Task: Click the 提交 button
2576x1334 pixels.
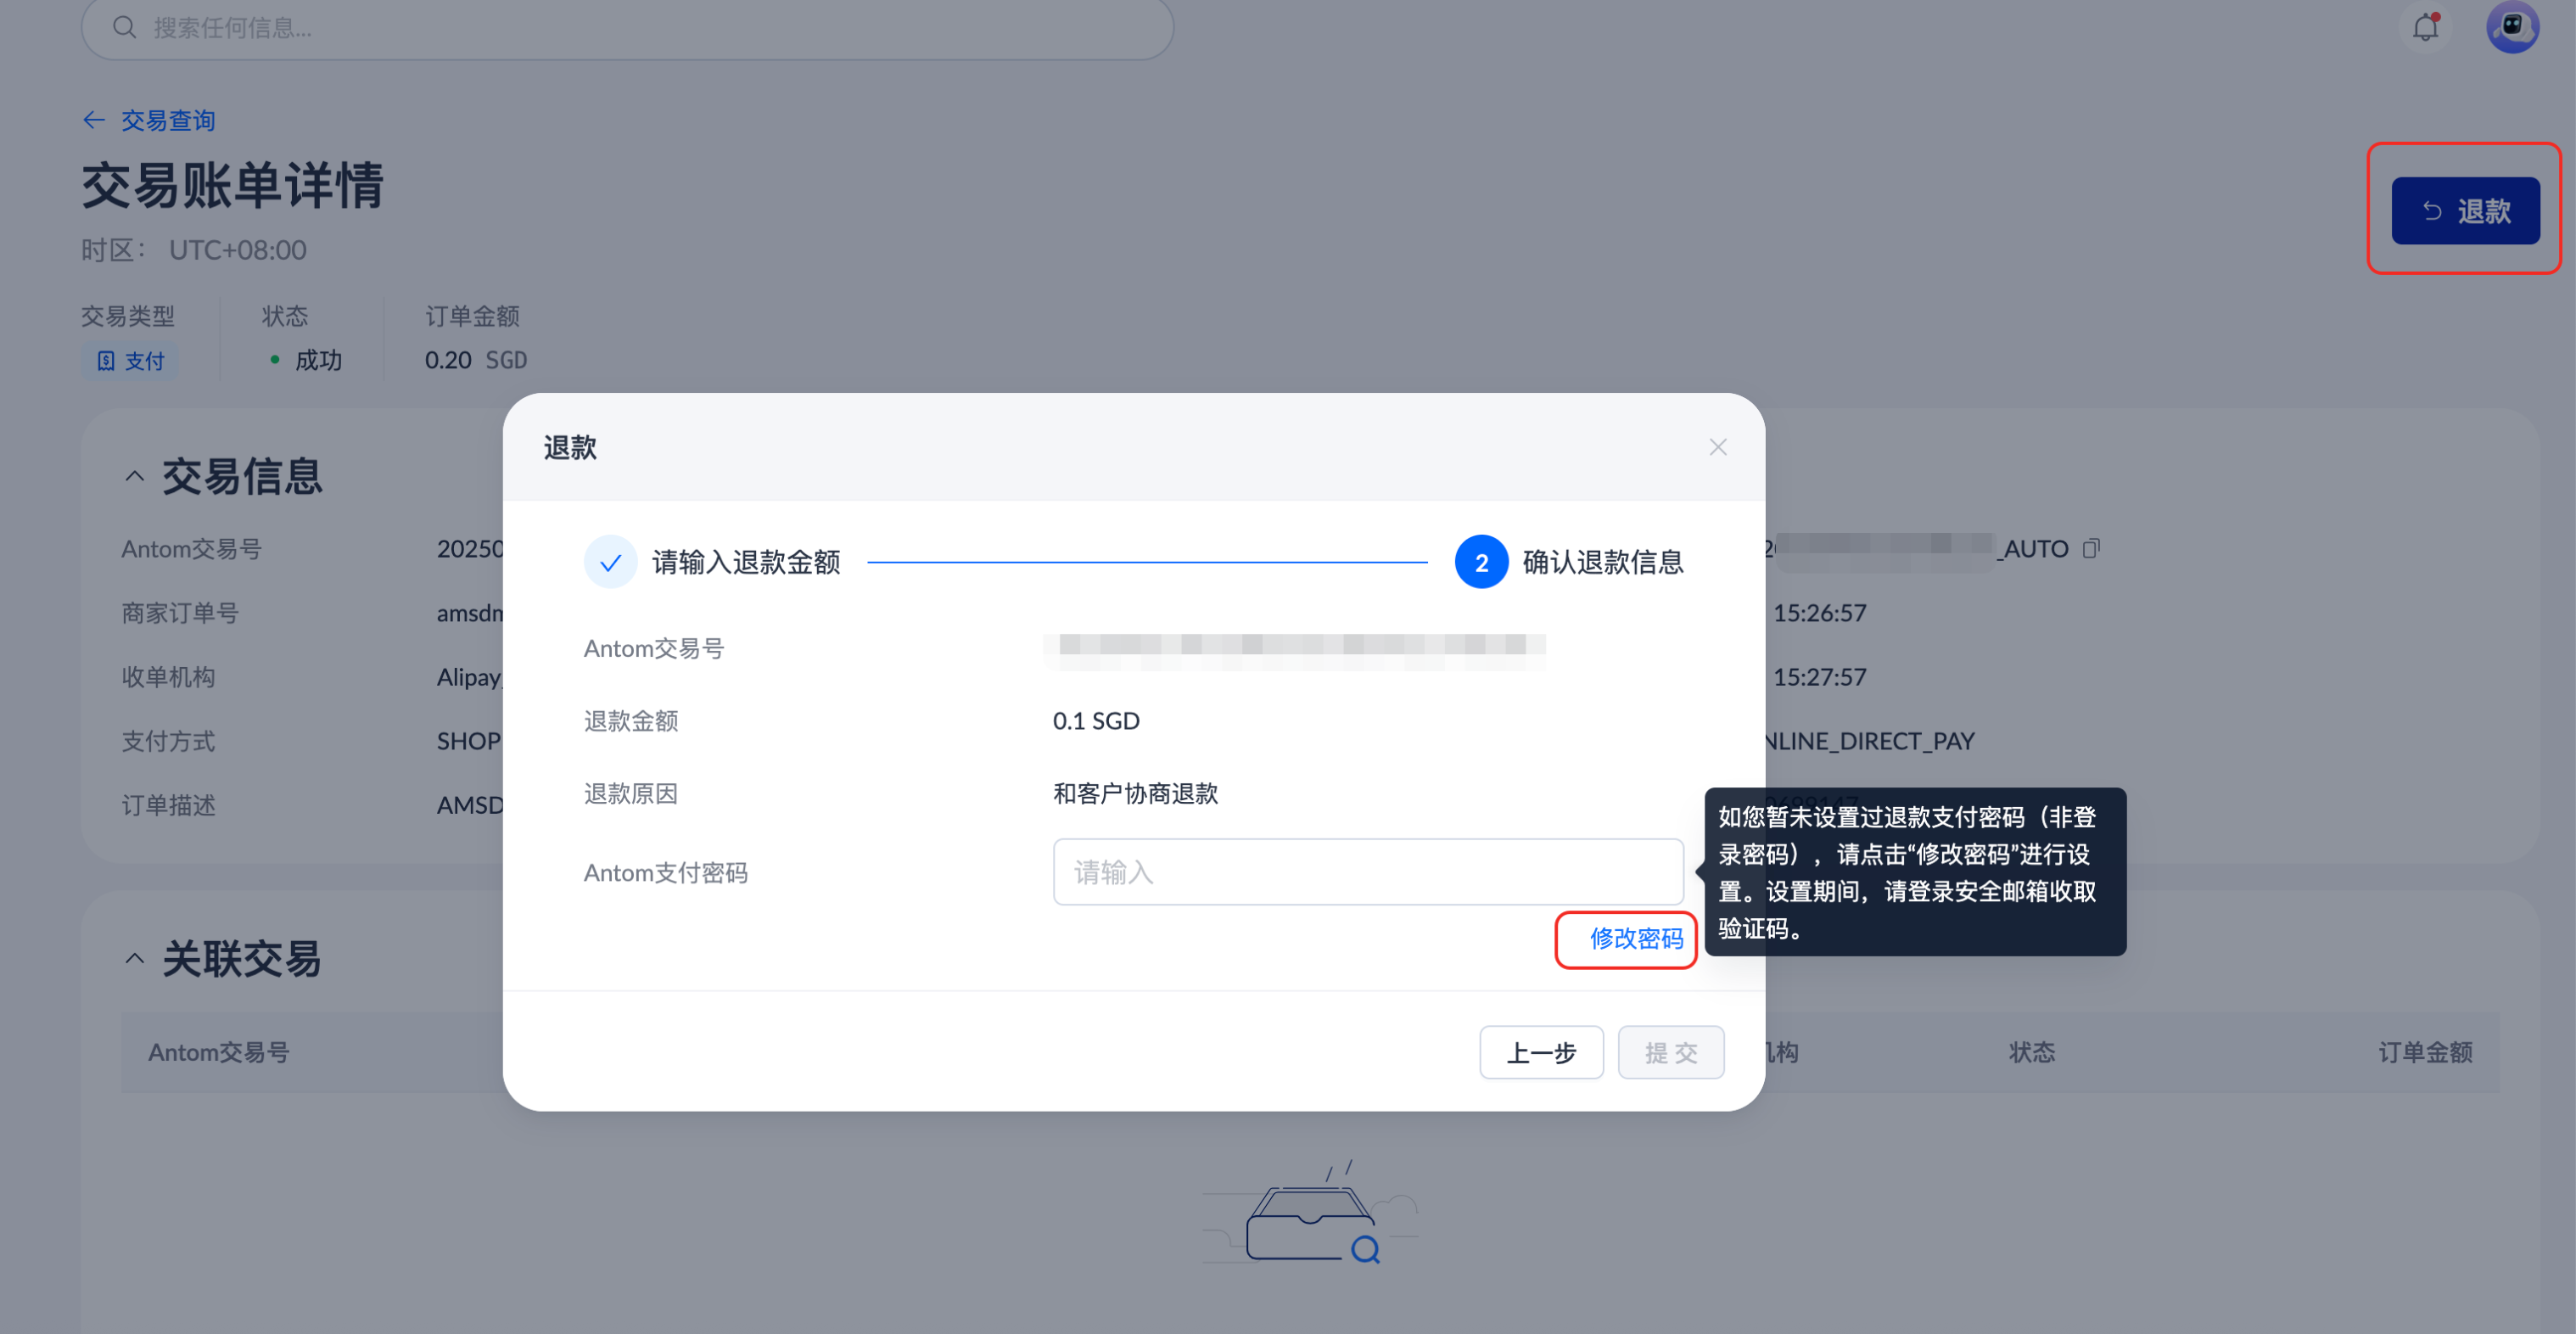Action: tap(1670, 1052)
